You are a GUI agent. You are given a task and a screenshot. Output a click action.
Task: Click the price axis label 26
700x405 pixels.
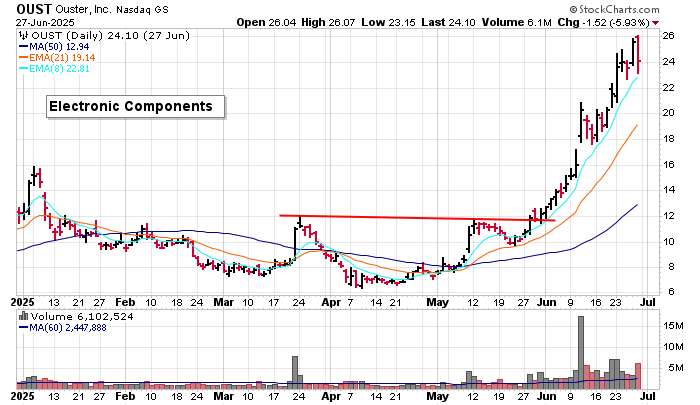(x=668, y=35)
